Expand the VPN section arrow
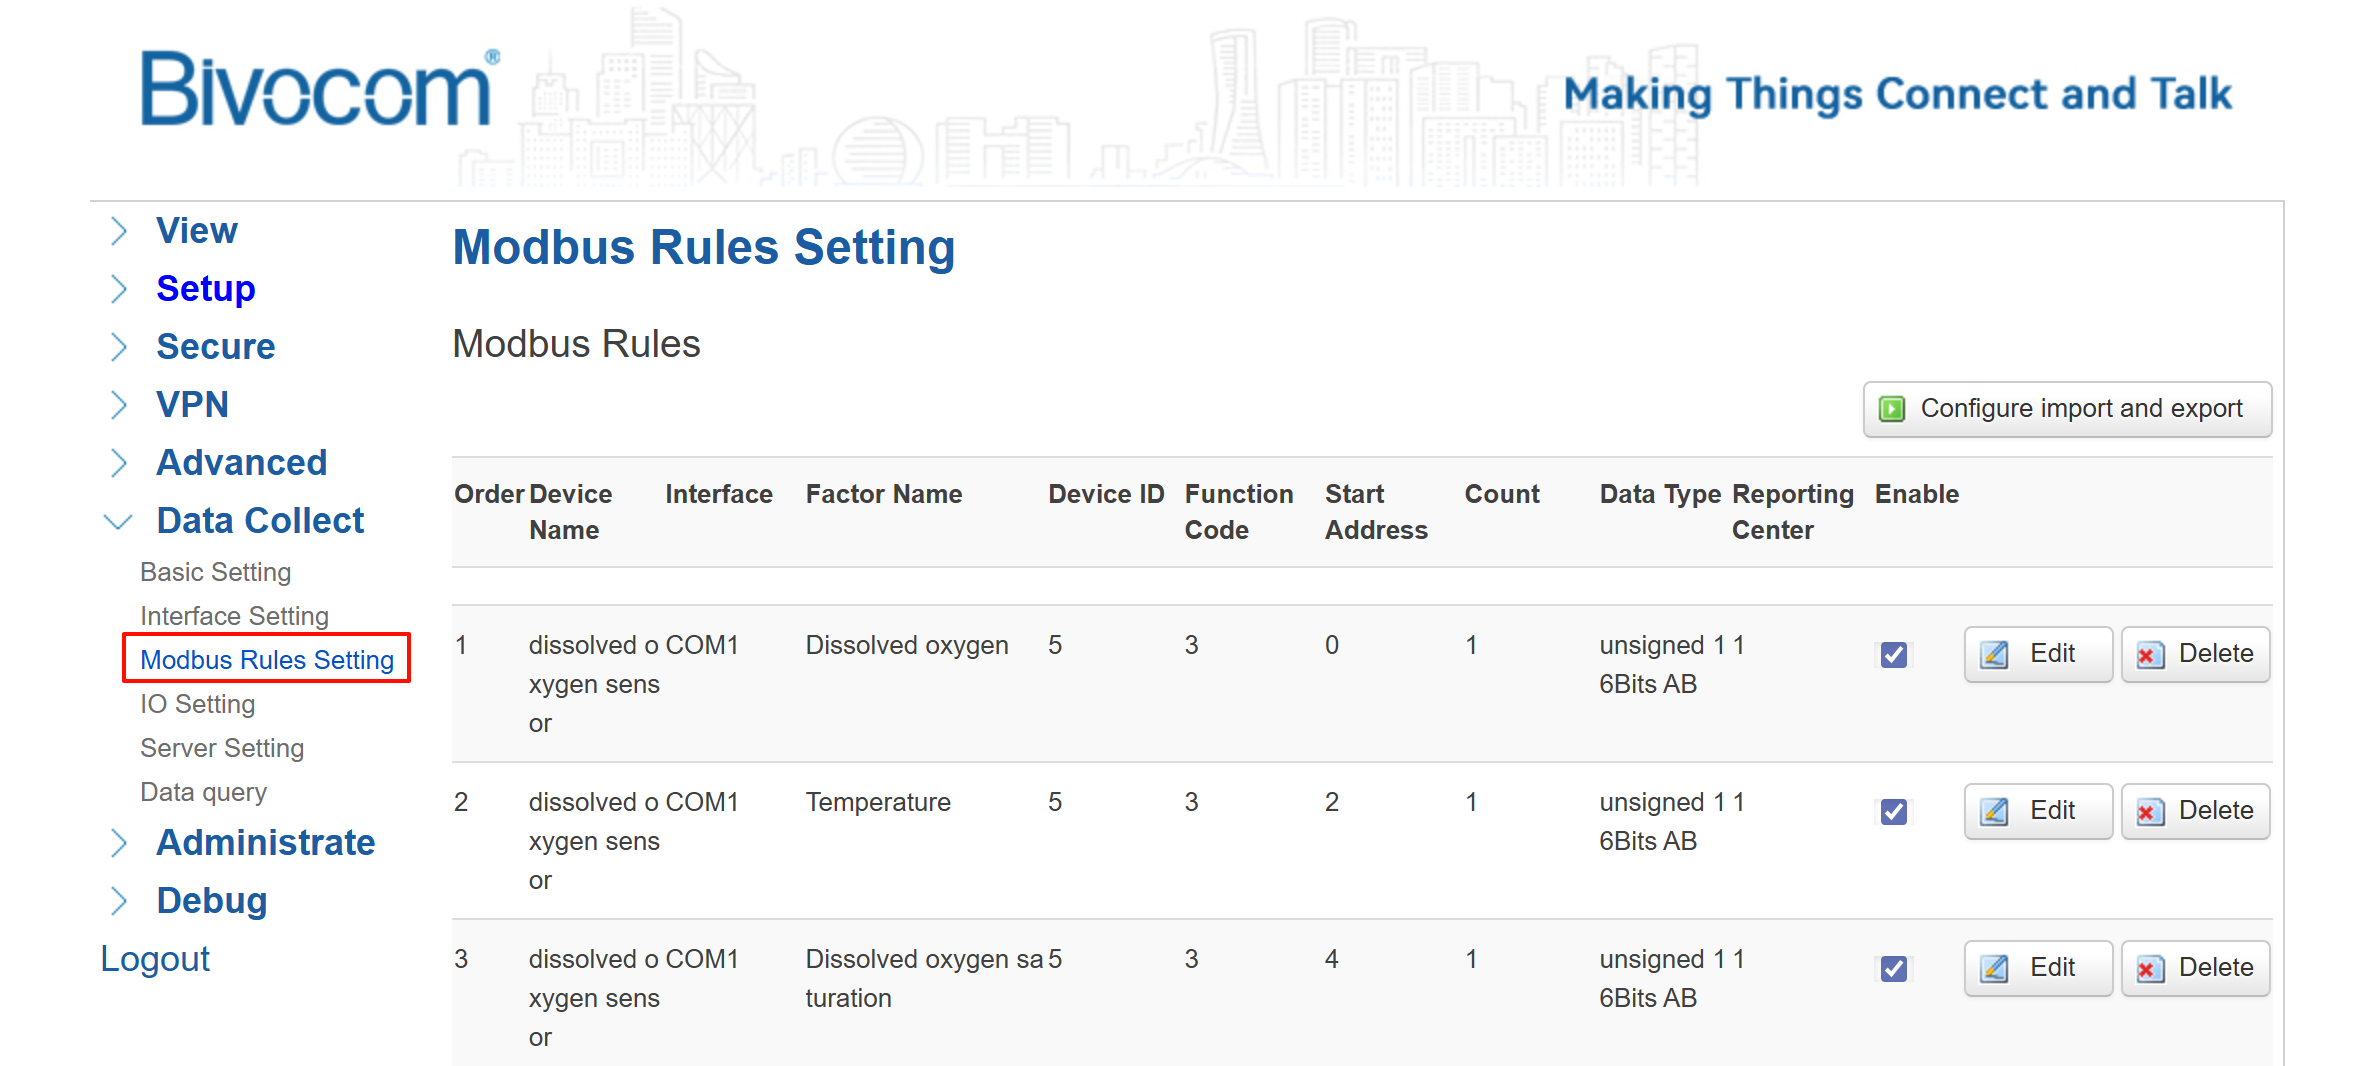Viewport: 2360px width, 1066px height. [x=118, y=405]
